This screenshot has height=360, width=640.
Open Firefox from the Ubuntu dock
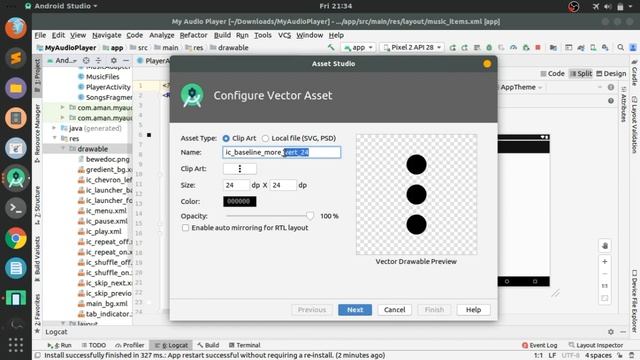(x=16, y=28)
